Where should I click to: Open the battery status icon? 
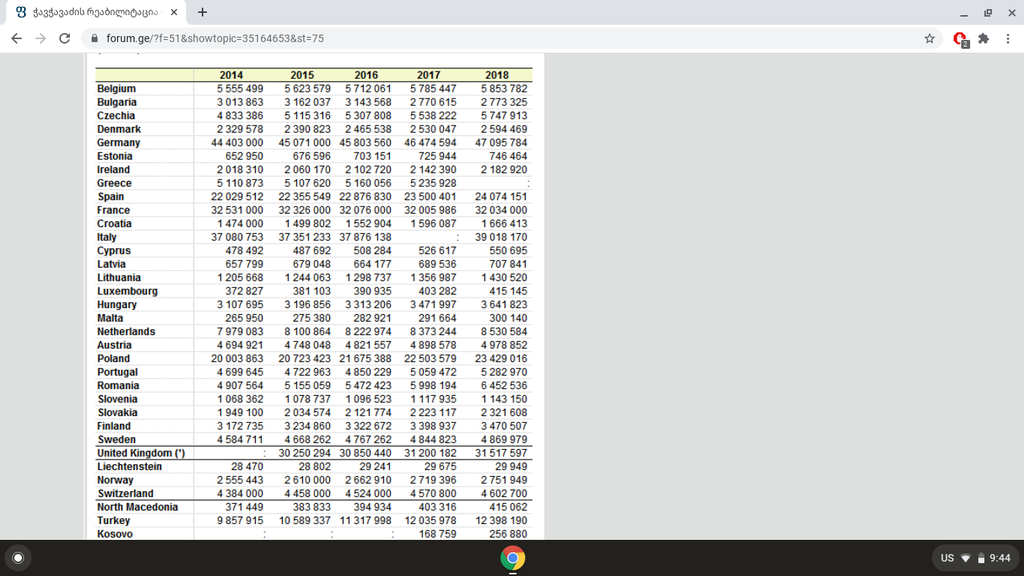981,558
